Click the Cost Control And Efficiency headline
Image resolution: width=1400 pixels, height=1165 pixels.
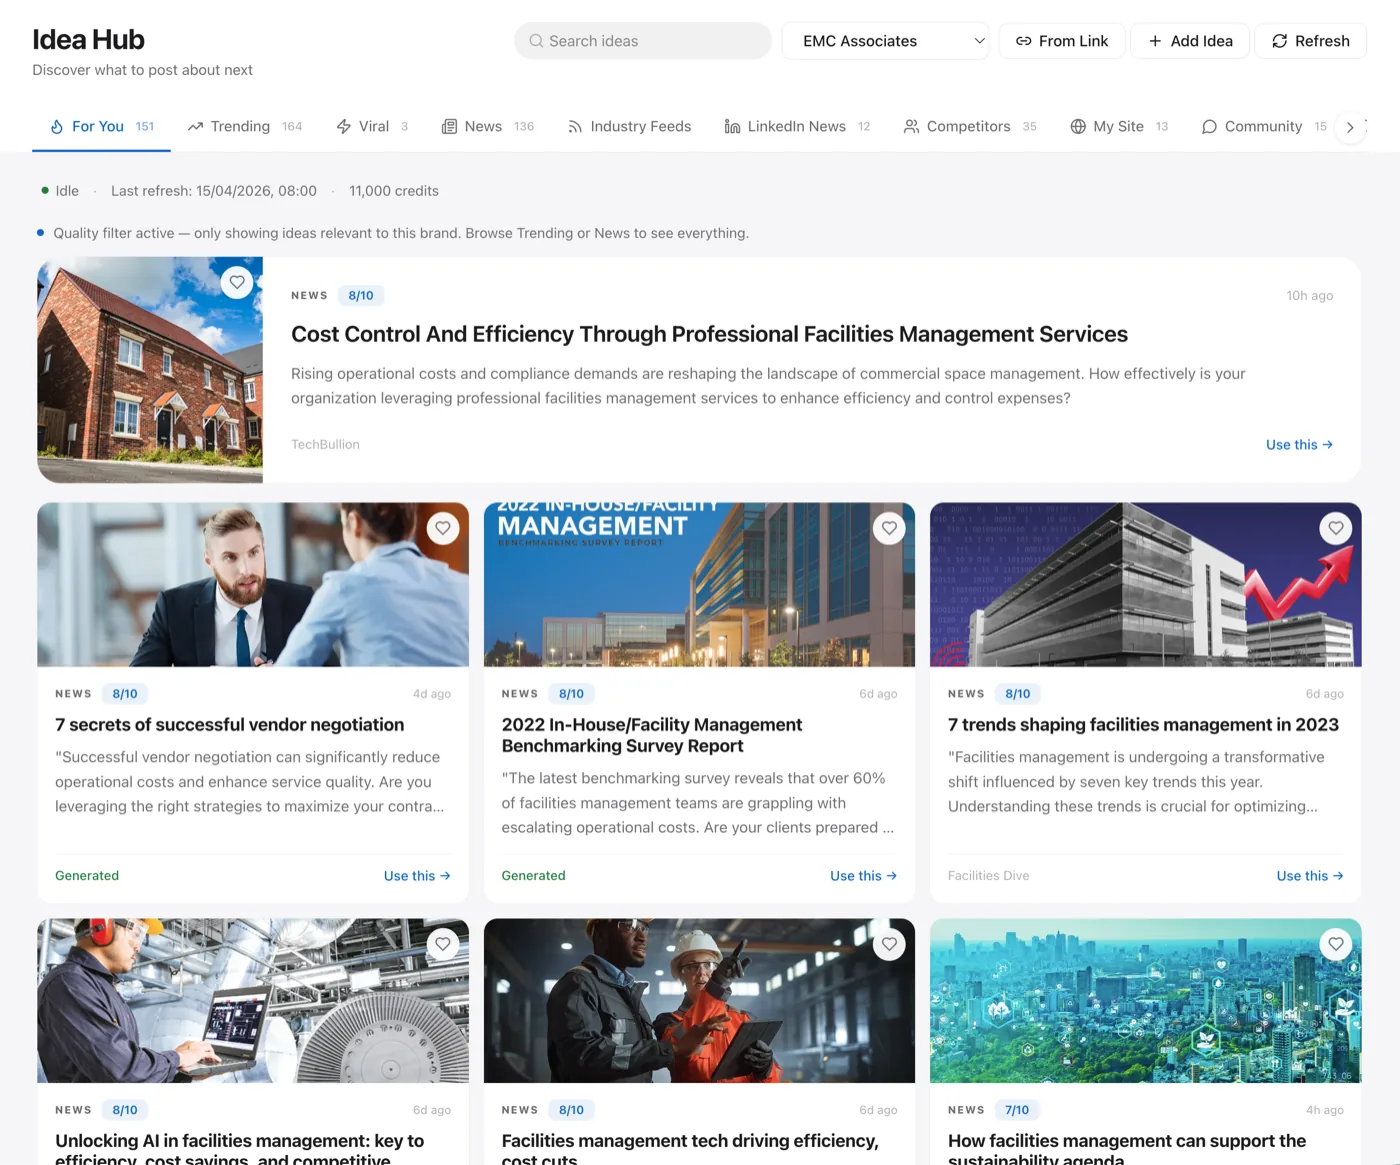709,334
